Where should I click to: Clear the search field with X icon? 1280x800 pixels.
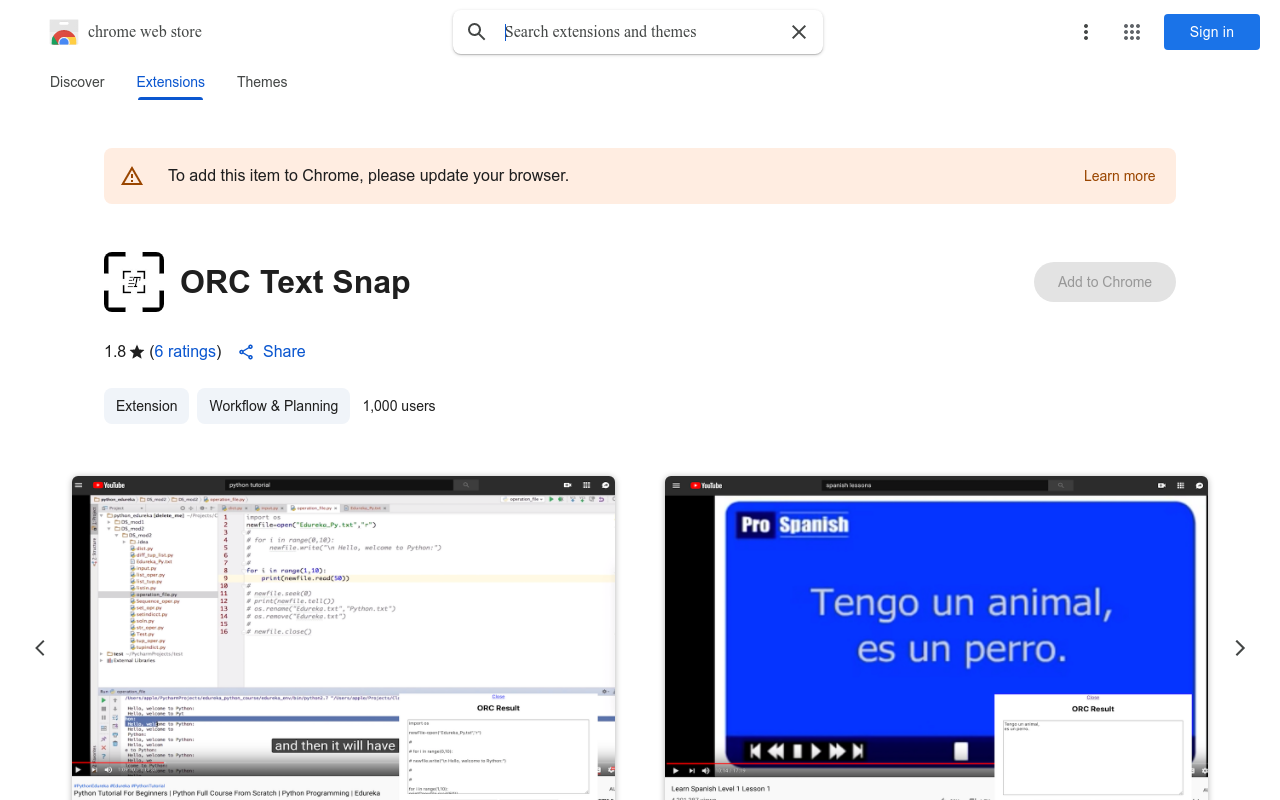tap(799, 32)
